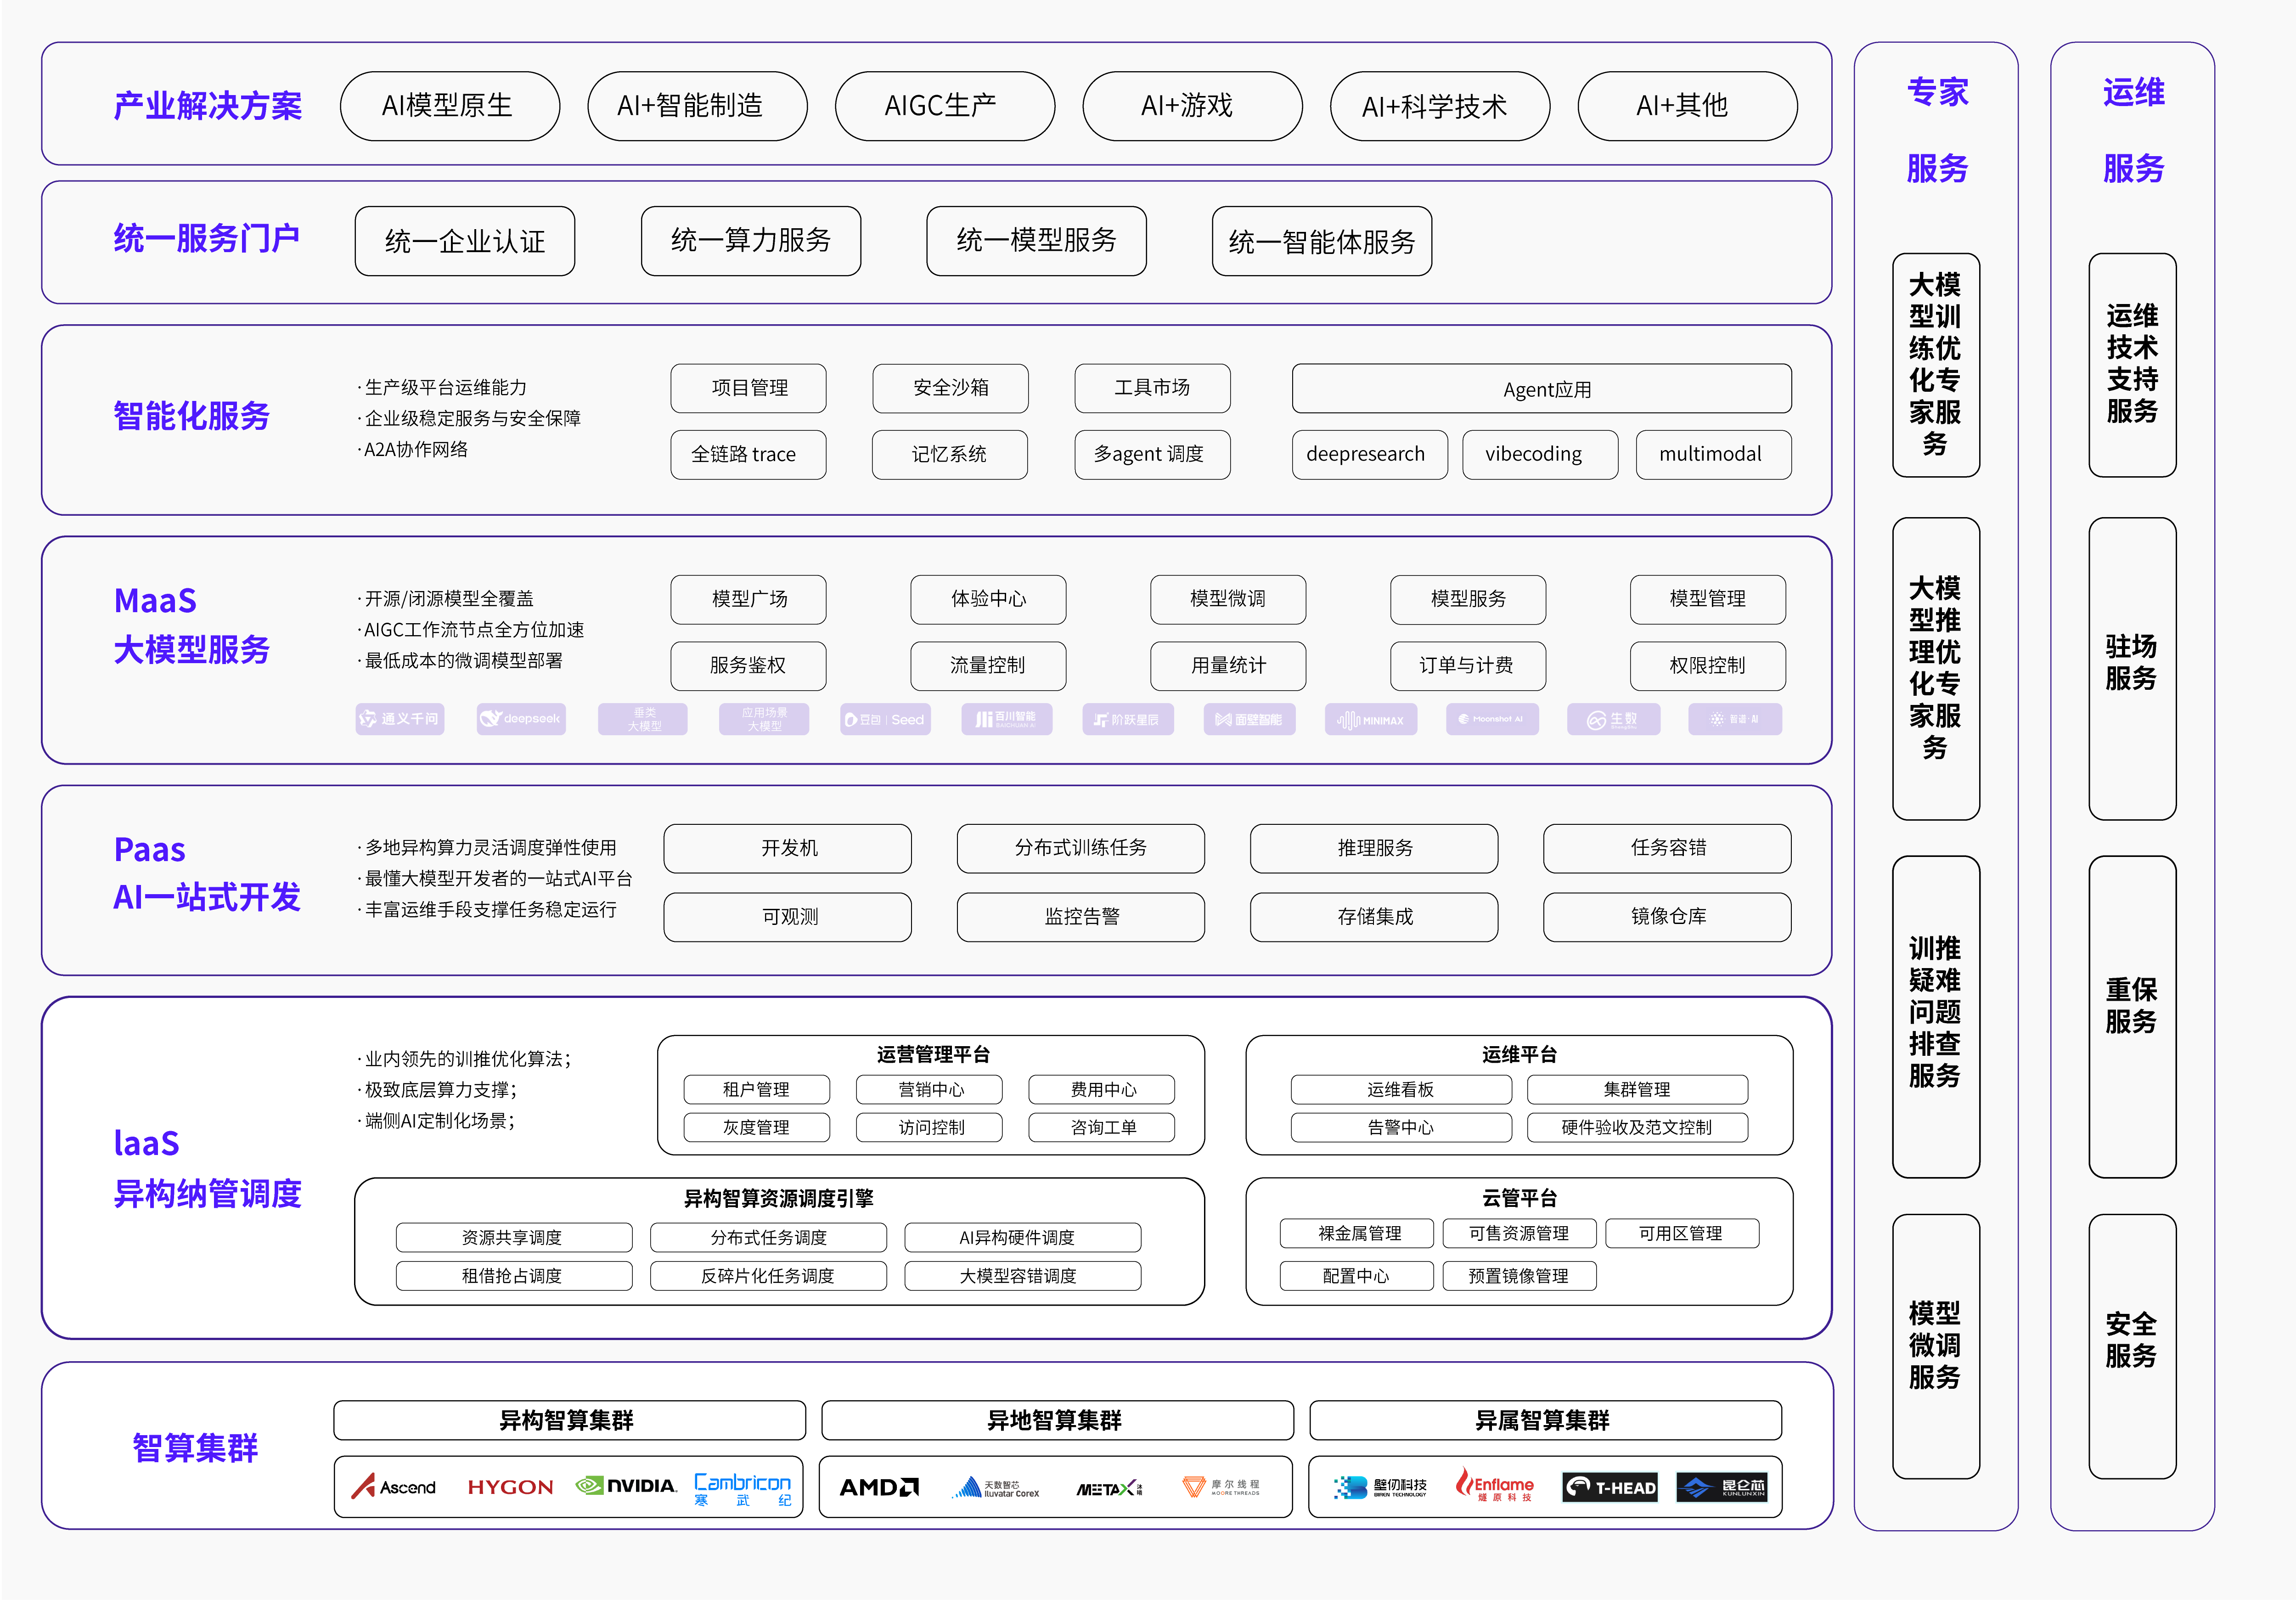
Task: Click the 豆包 Seed logo
Action: pos(886,719)
